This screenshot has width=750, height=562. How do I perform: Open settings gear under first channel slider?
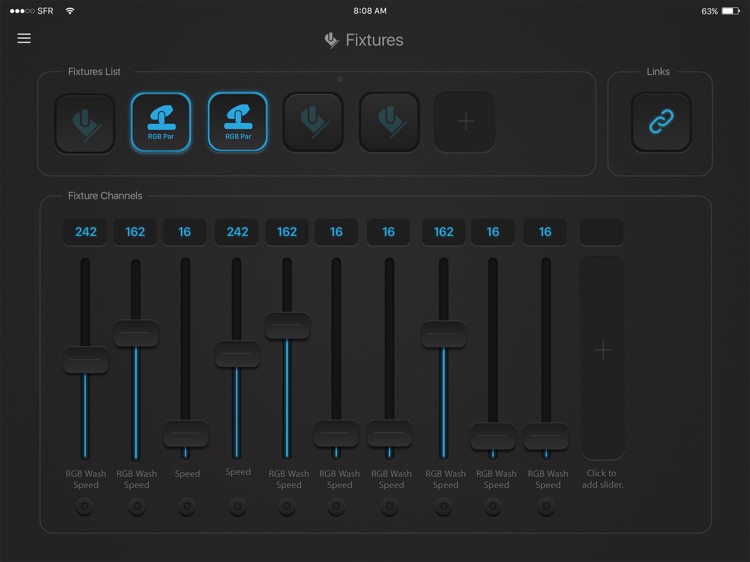tap(85, 506)
